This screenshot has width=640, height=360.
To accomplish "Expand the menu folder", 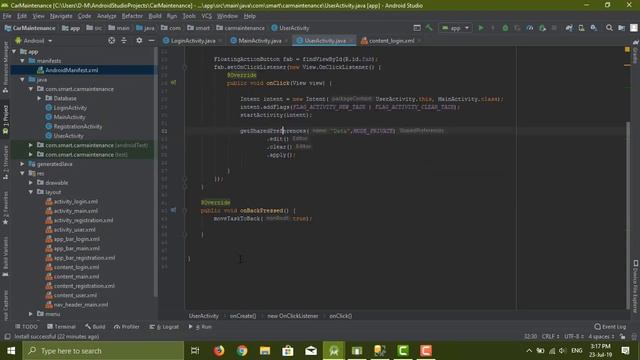I will pyautogui.click(x=31, y=314).
